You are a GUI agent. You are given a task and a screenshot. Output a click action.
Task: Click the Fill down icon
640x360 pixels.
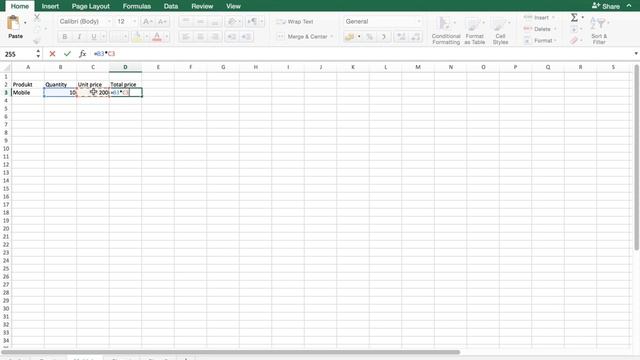click(x=574, y=29)
